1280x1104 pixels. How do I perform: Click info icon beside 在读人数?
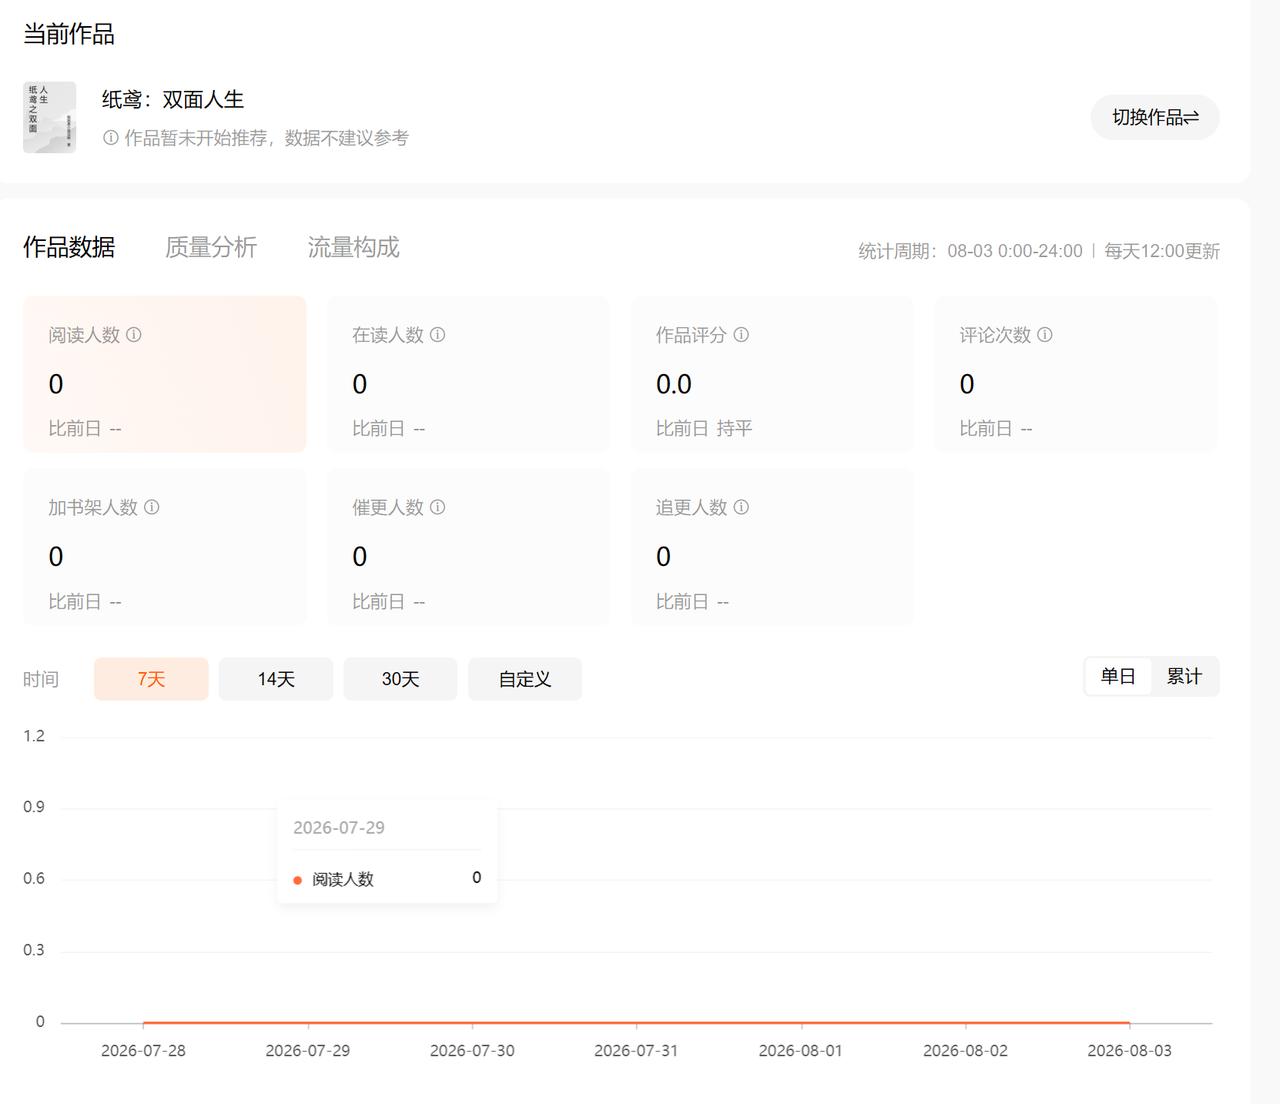click(x=438, y=335)
